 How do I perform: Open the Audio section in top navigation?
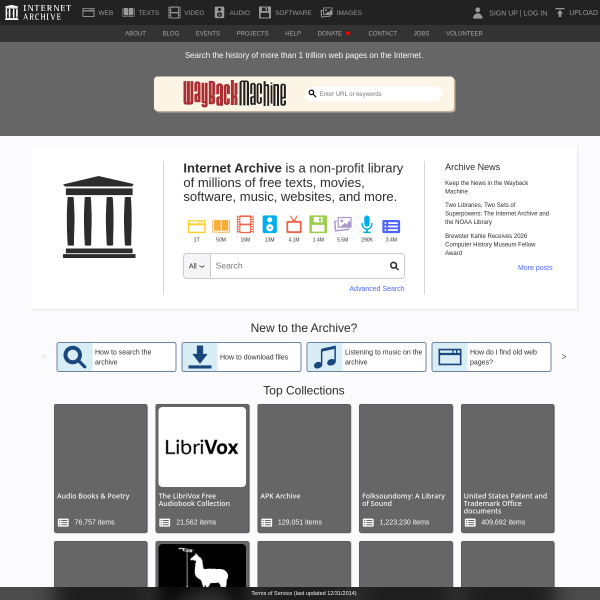232,13
